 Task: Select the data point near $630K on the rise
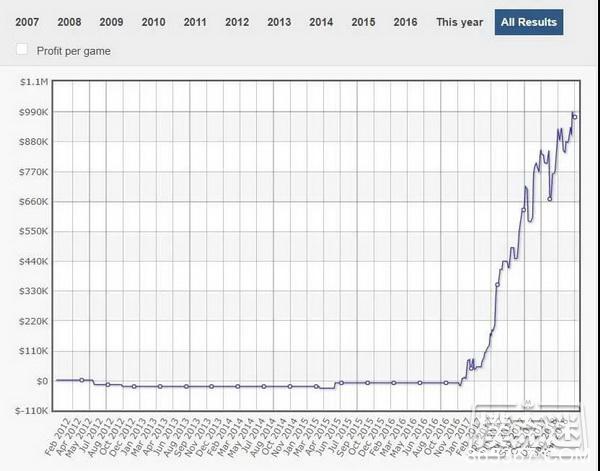pos(523,210)
